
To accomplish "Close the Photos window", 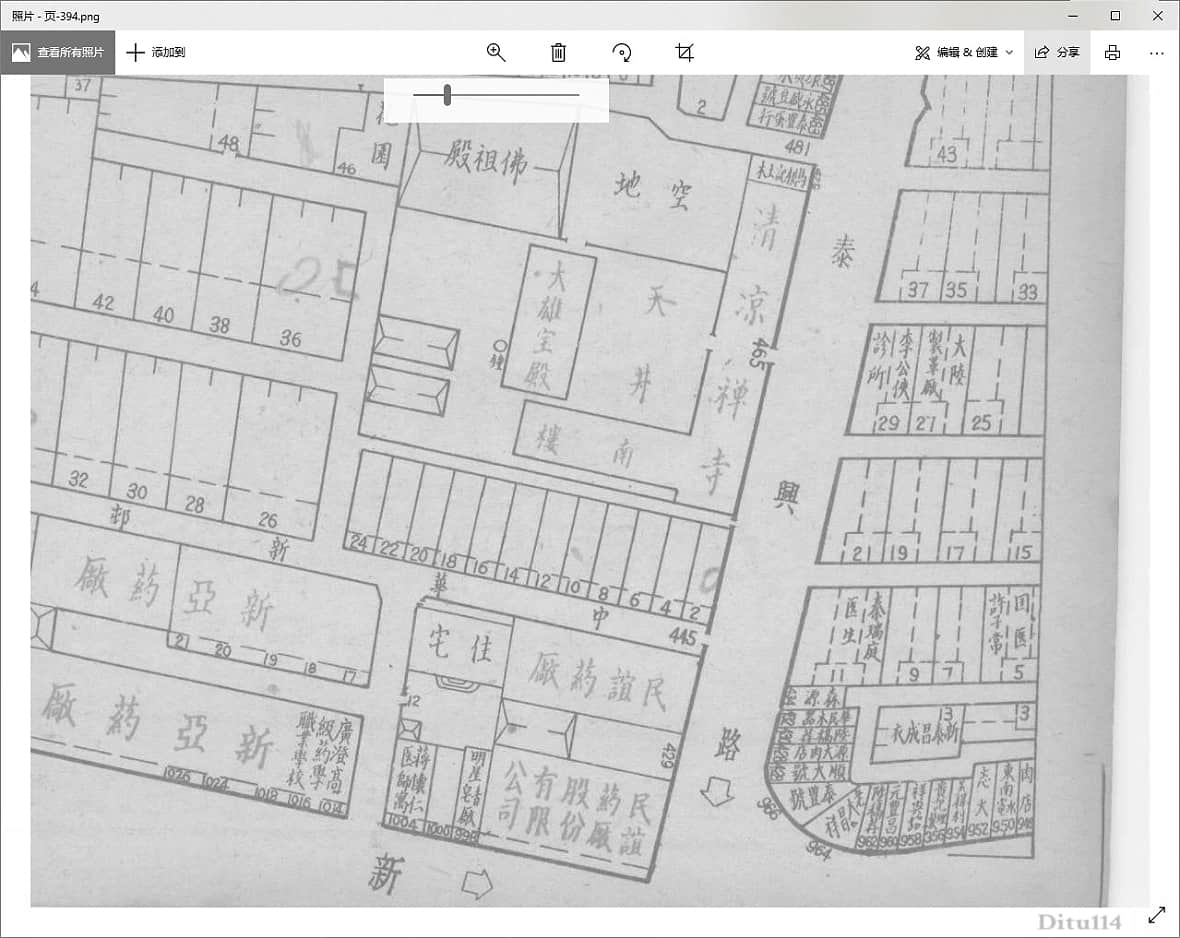I will click(1157, 15).
